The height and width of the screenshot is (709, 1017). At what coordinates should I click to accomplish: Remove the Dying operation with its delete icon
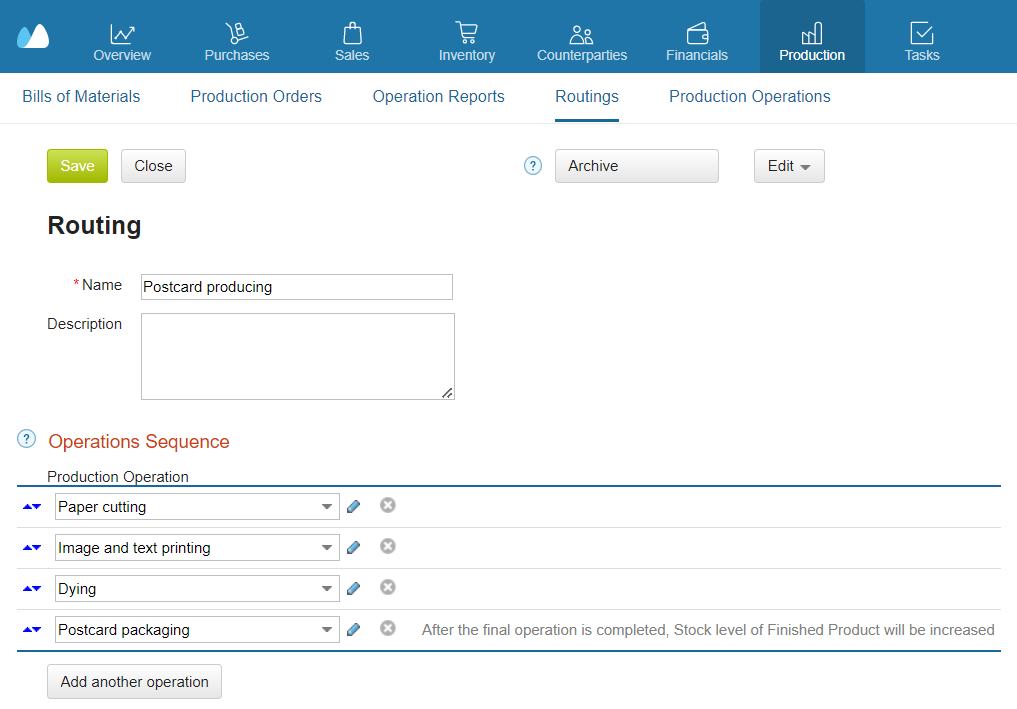pyautogui.click(x=388, y=588)
